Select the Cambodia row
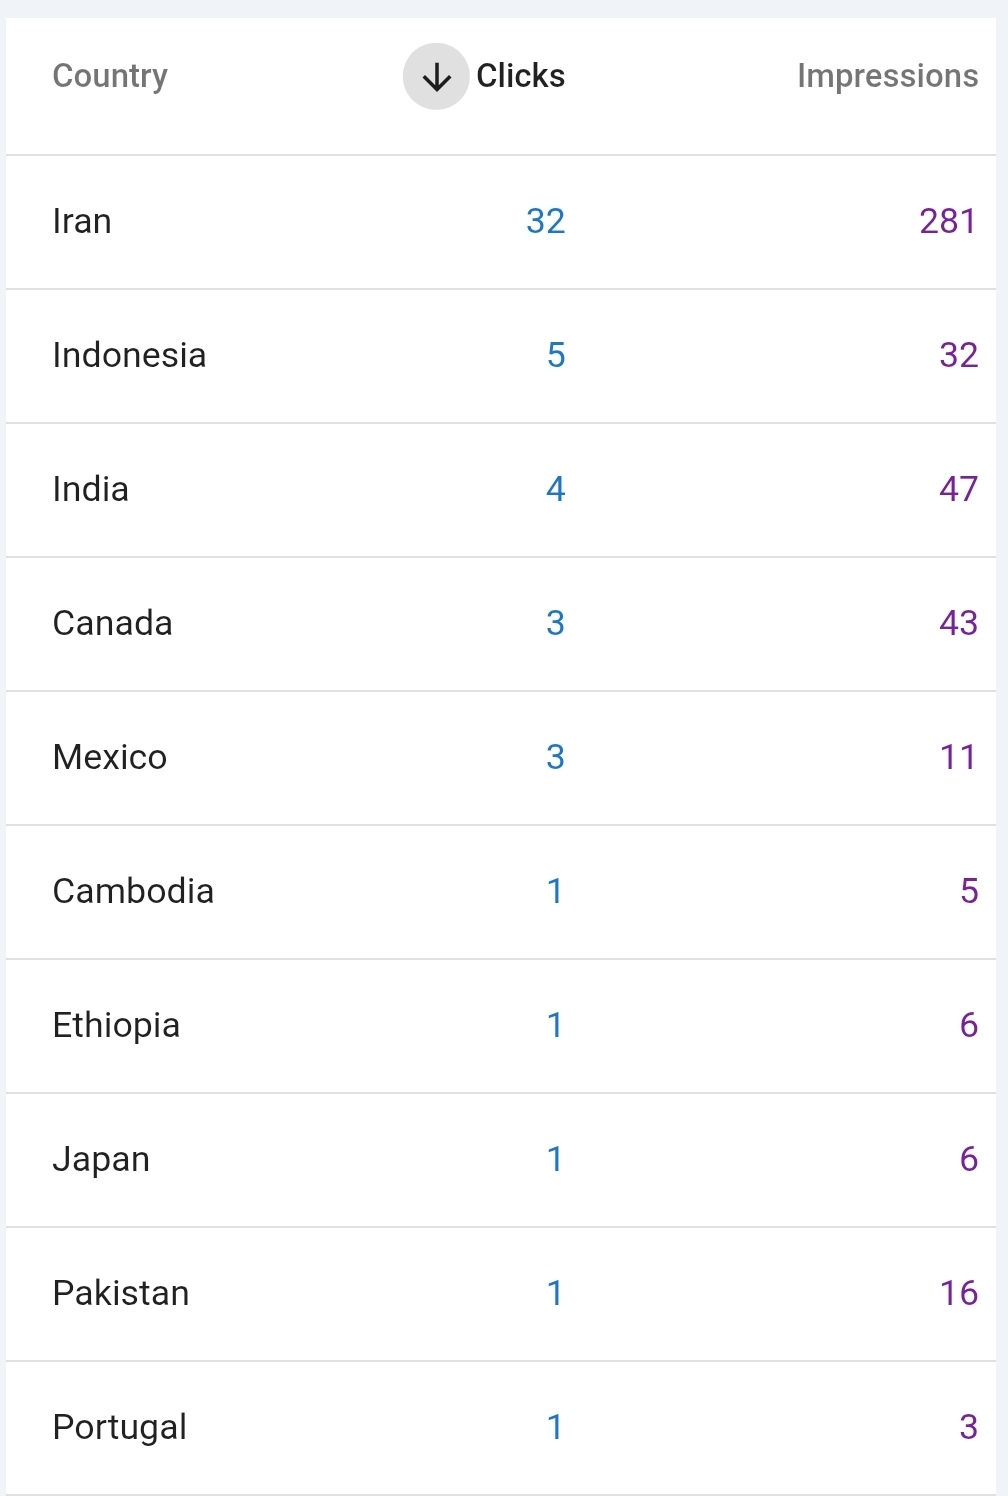 coord(501,892)
